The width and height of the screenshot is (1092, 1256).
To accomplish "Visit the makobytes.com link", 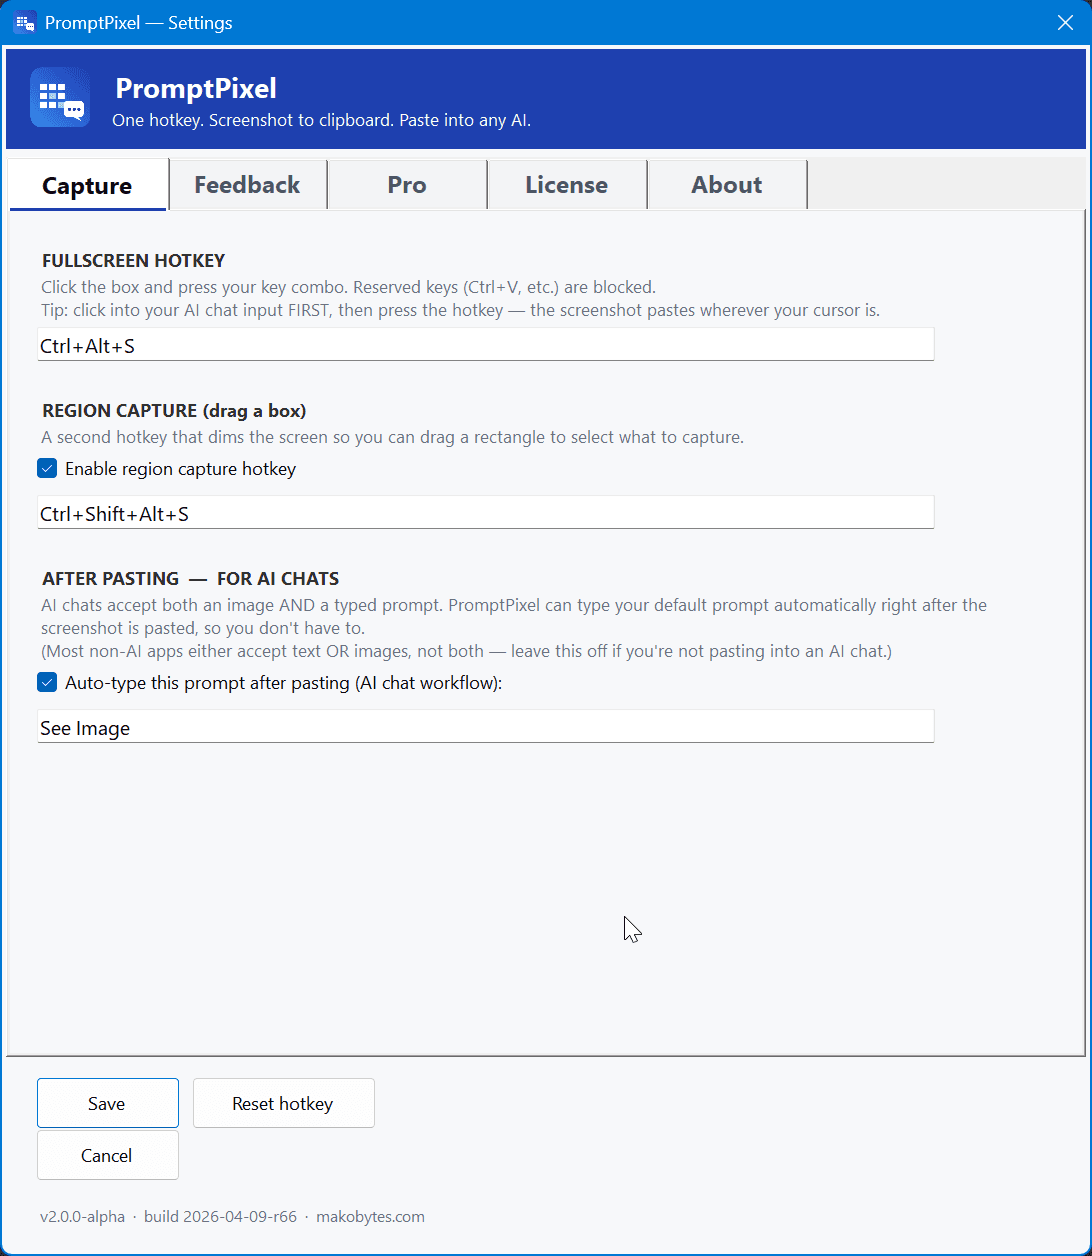I will 370,1216.
